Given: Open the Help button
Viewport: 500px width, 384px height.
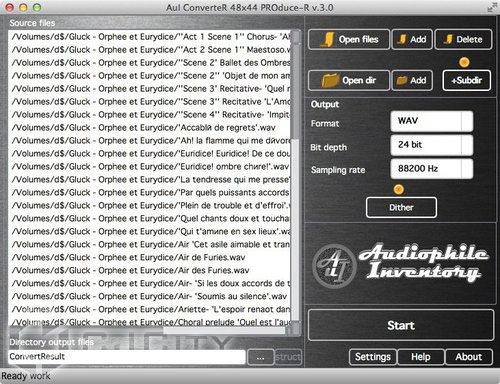Looking at the screenshot, I should click(x=421, y=357).
